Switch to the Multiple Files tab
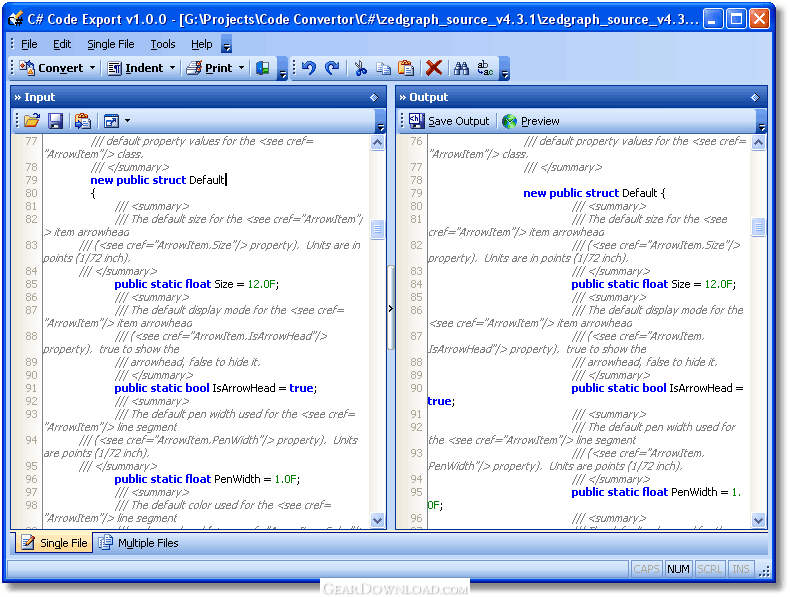790x597 pixels. pos(139,543)
